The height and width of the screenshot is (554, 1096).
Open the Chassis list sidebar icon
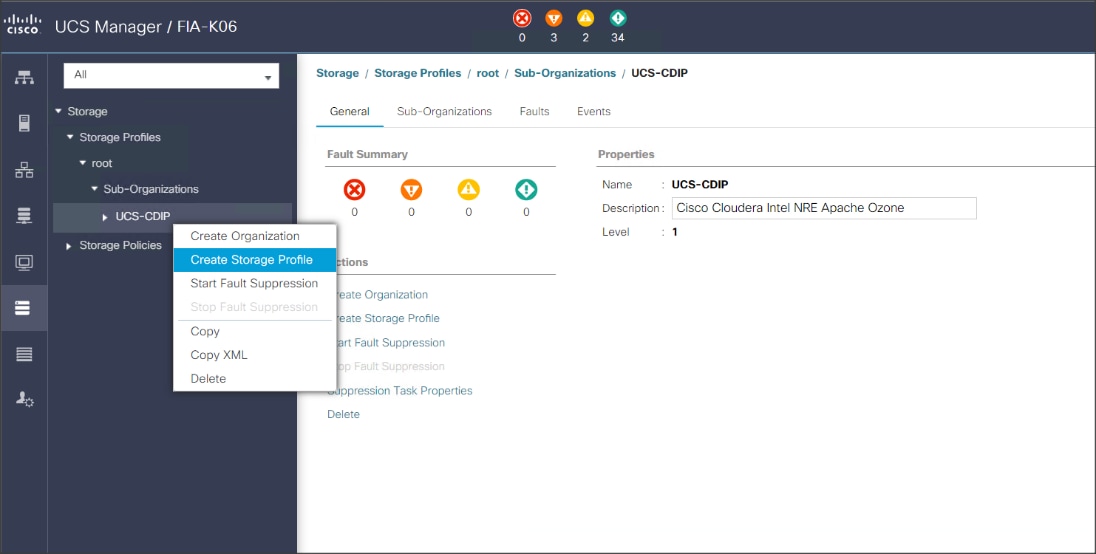24,354
